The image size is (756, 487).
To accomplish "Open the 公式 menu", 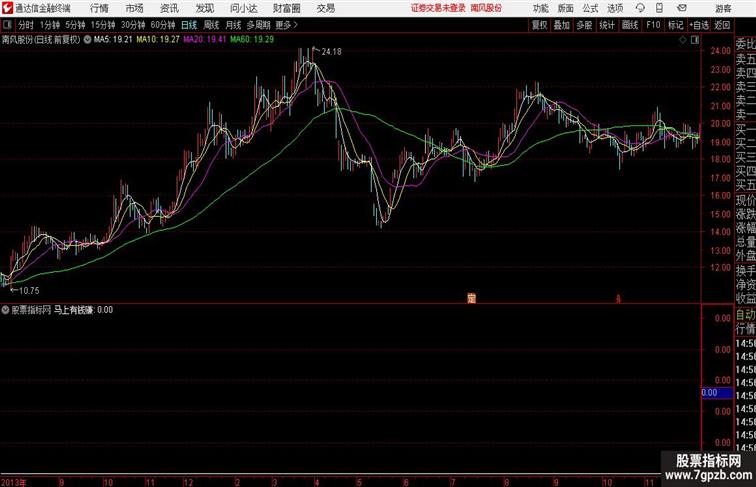I will (590, 8).
